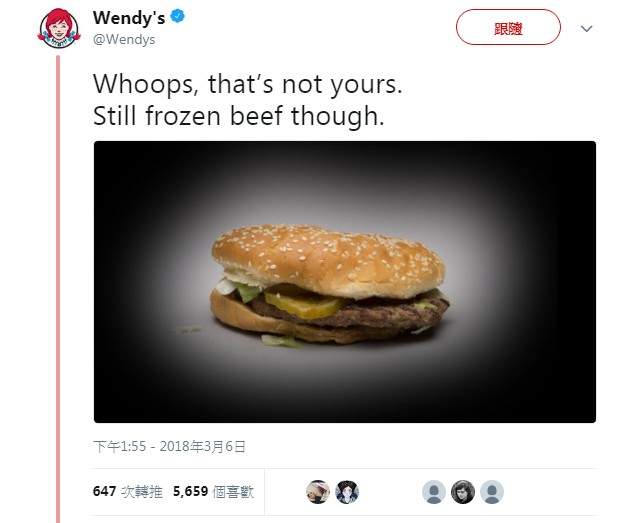Open the black-and-white portrait avatar

[x=463, y=492]
